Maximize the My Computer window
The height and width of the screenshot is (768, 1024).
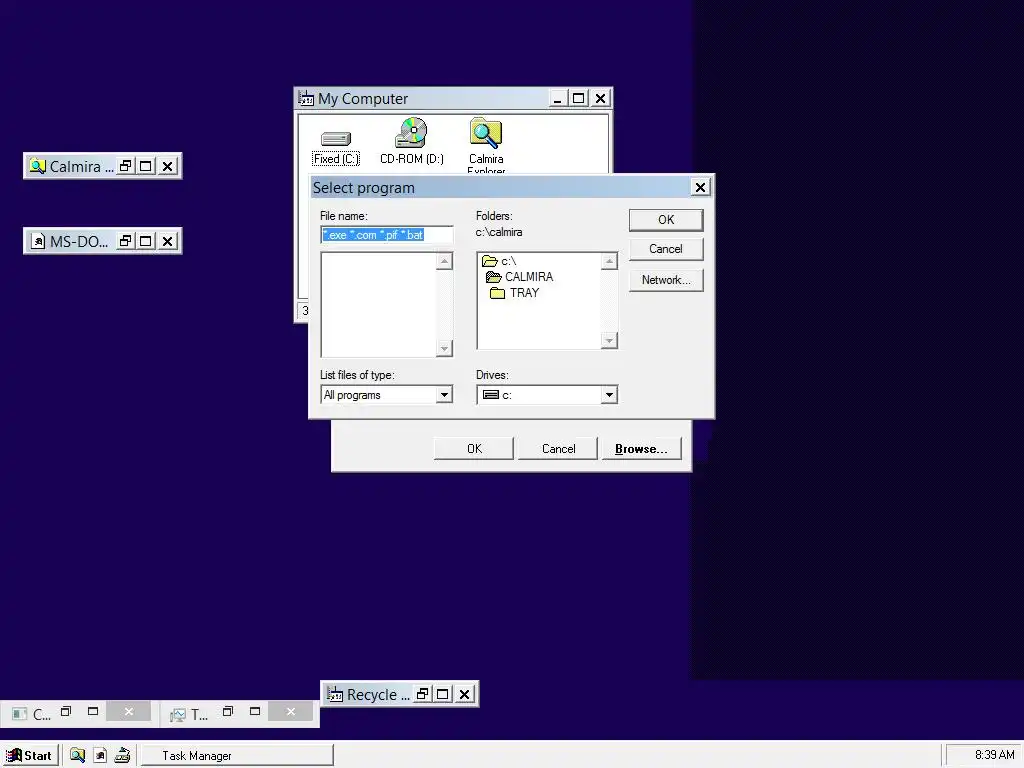coord(579,99)
